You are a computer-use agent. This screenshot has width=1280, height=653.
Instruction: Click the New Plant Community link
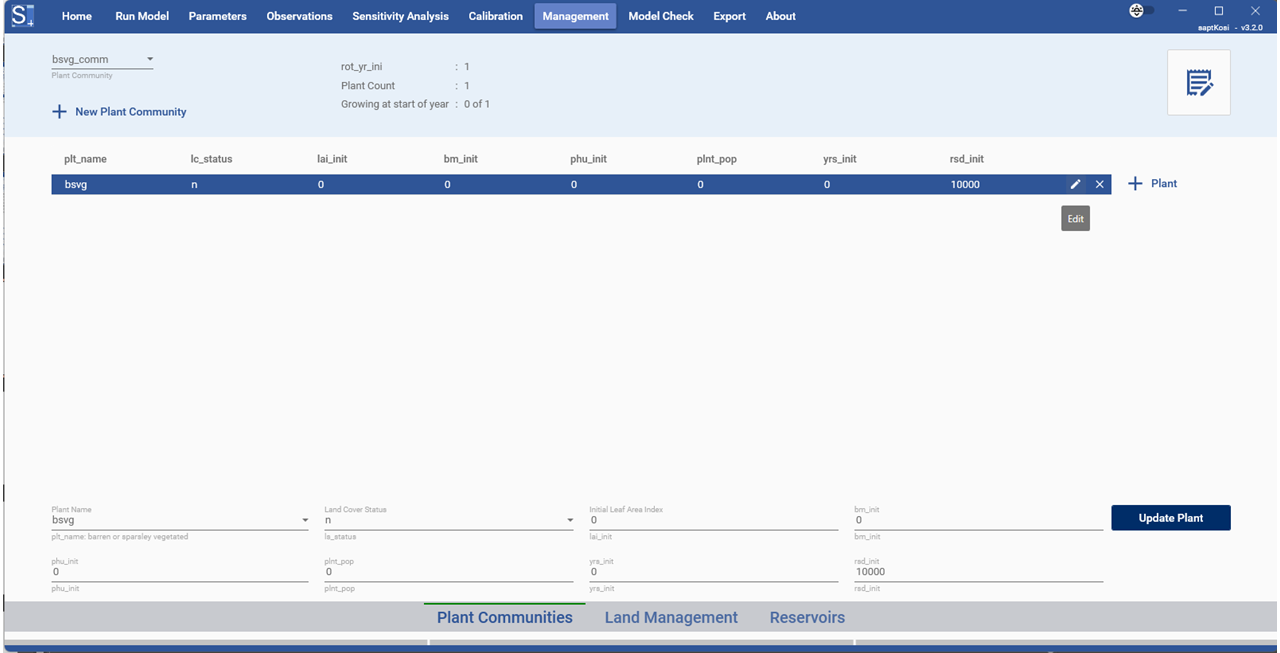(129, 111)
